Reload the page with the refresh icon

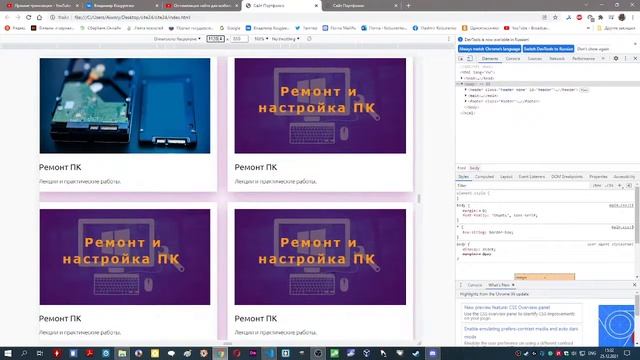(29, 17)
